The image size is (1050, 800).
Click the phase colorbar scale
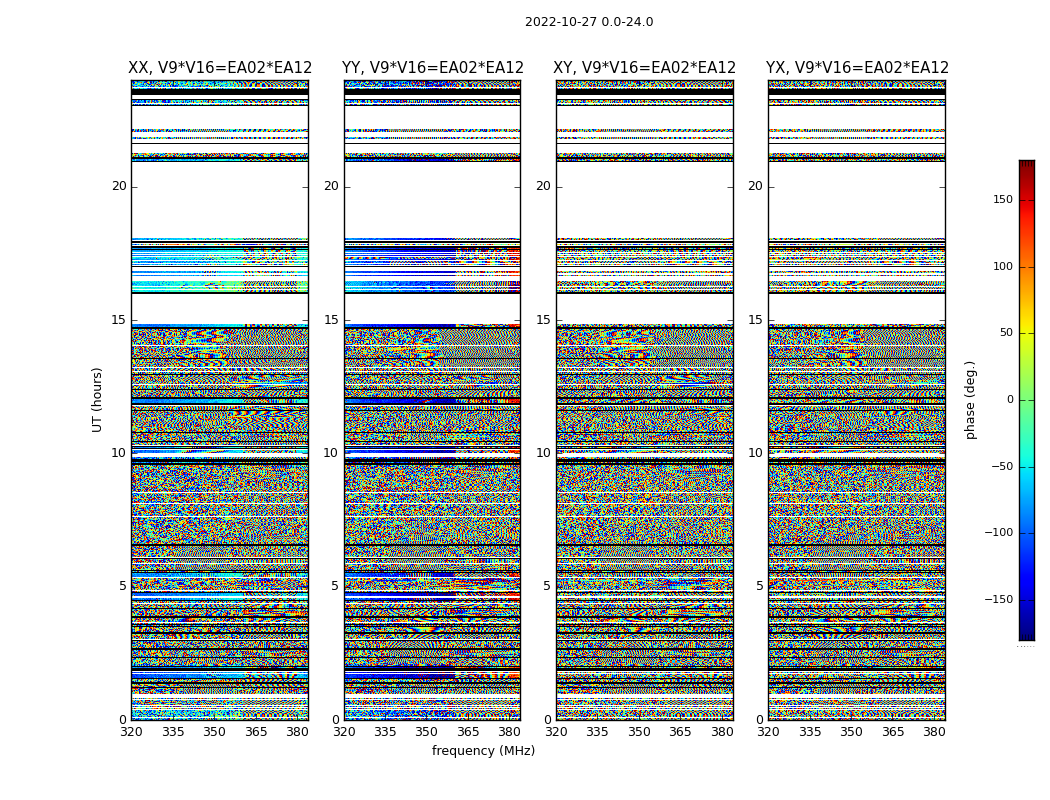[1027, 400]
